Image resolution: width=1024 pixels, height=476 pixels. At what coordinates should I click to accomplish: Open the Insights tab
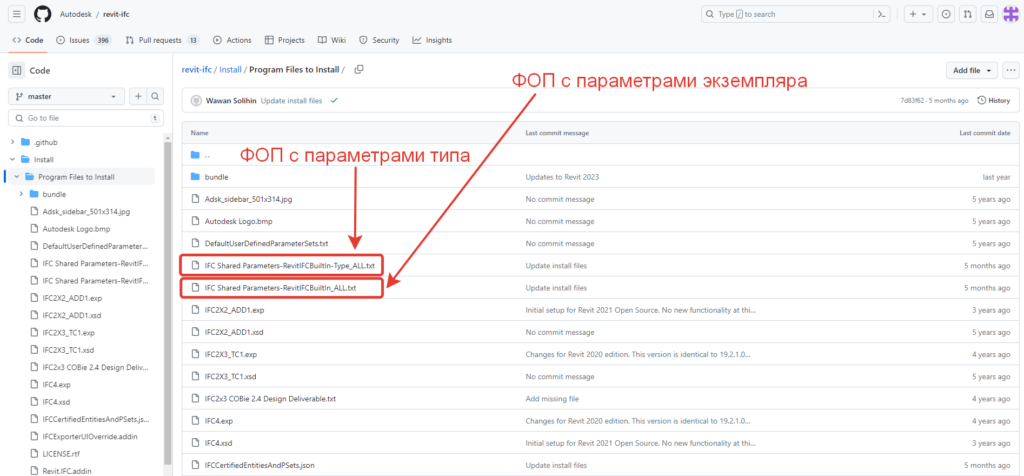coord(432,40)
